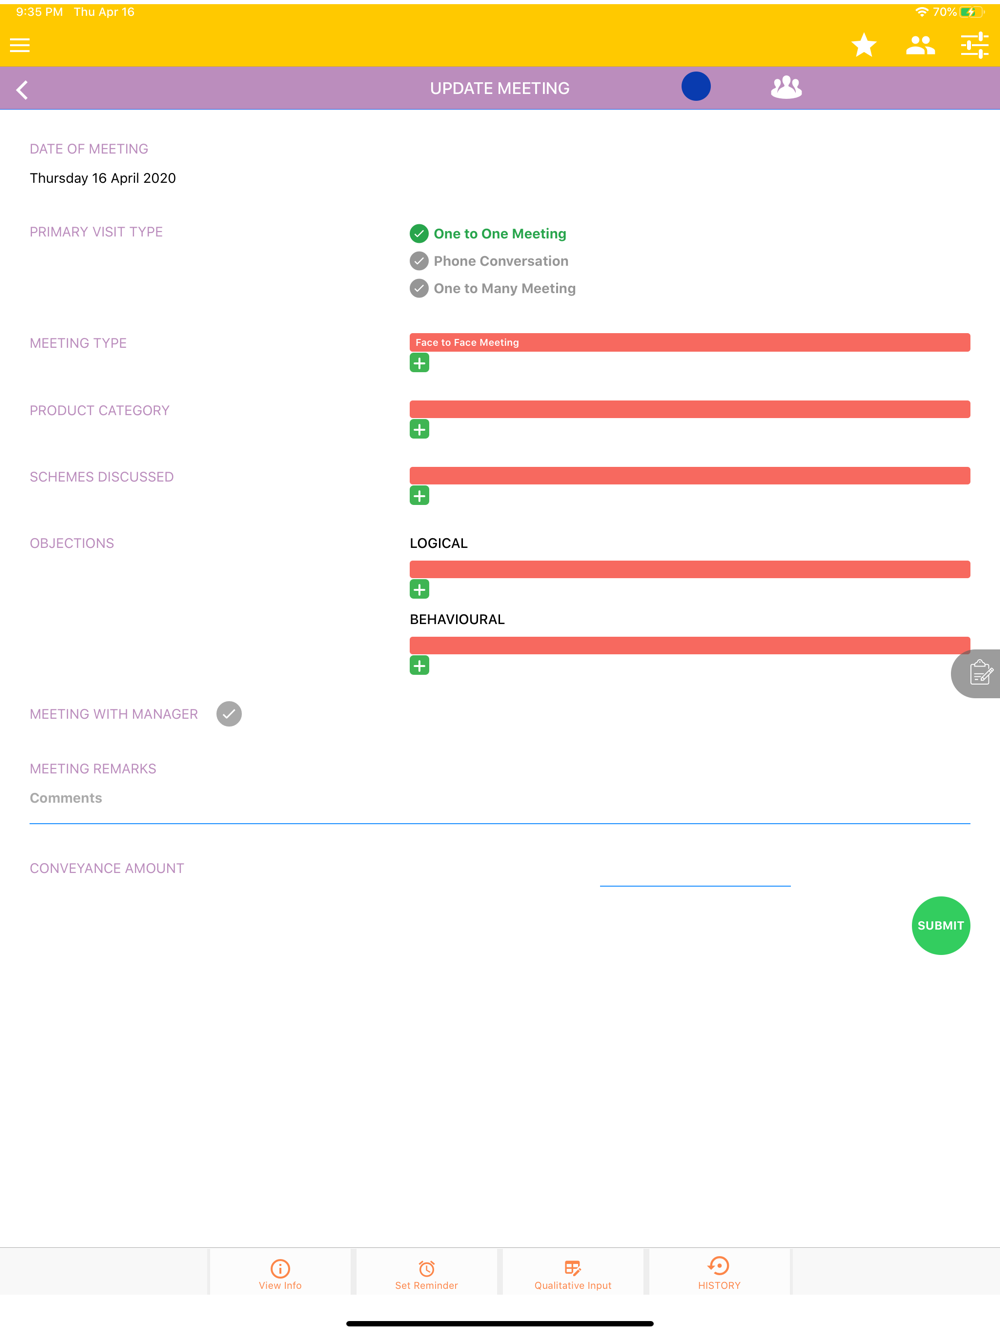
Task: Go back with the left chevron
Action: [x=22, y=90]
